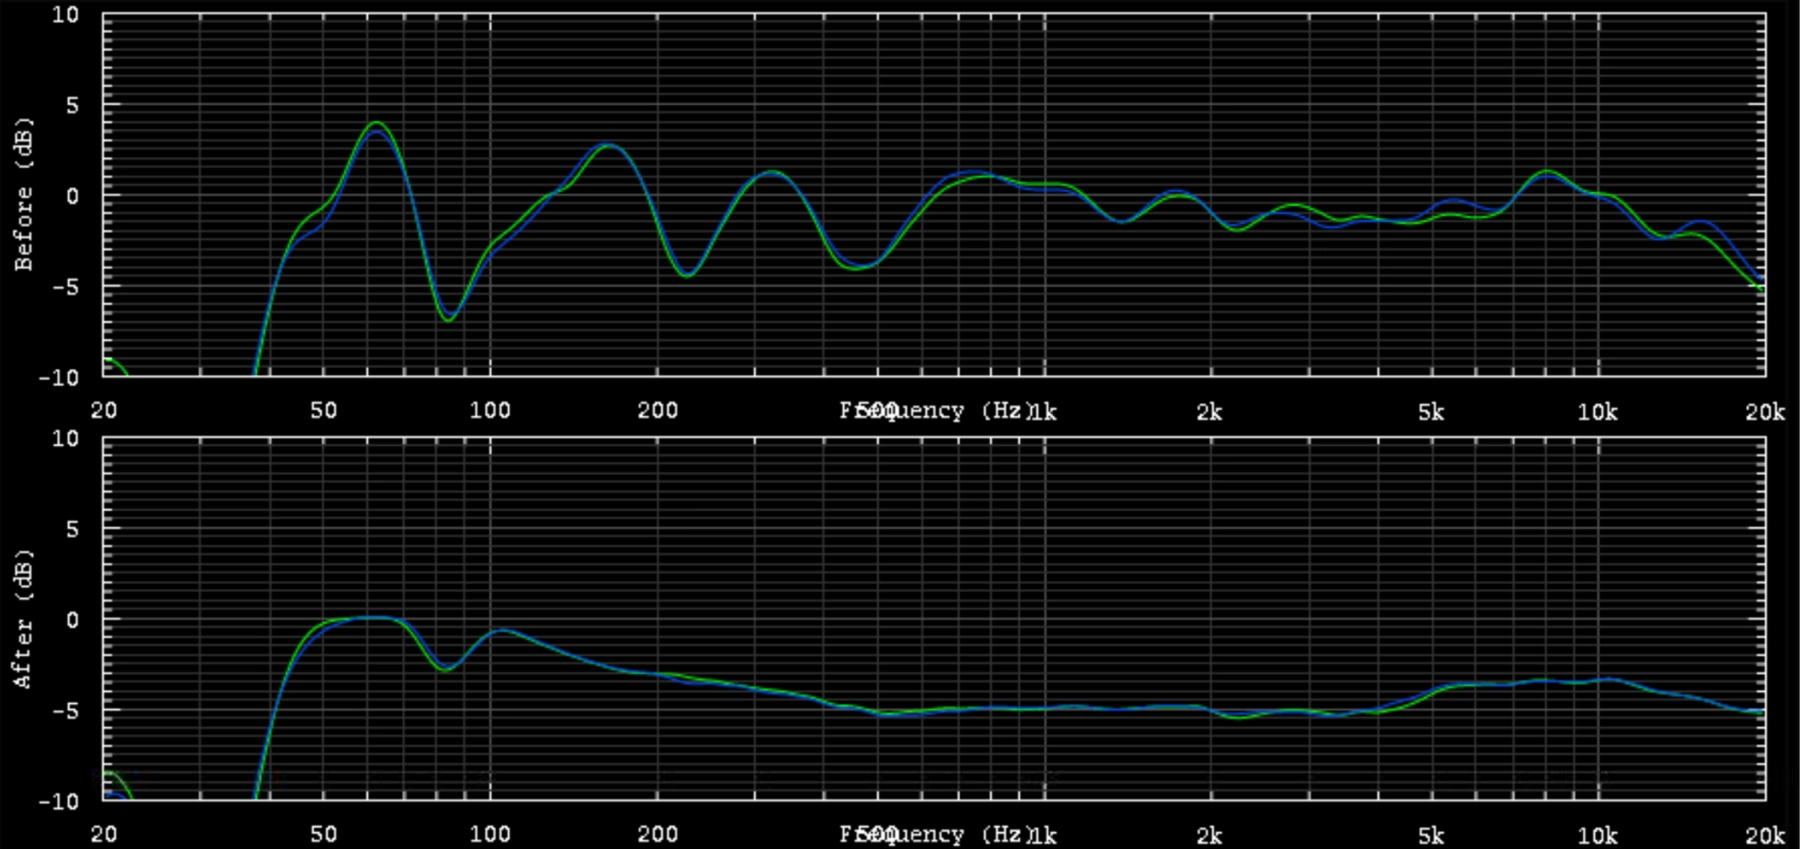Screen dimensions: 1800x849
Task: Click the 5k tick label under the After graph
Action: coord(1431,835)
